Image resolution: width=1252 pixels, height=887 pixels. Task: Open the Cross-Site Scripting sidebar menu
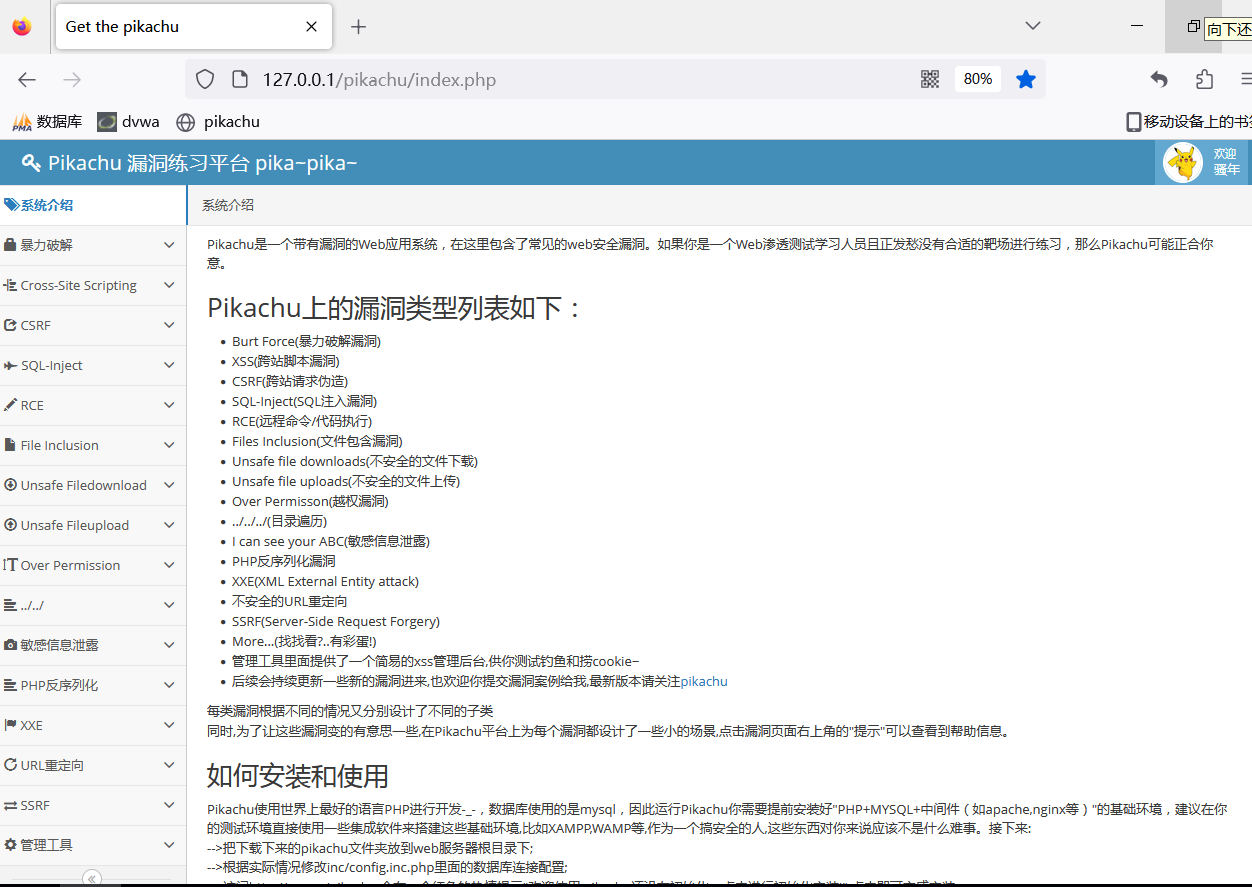[x=93, y=285]
